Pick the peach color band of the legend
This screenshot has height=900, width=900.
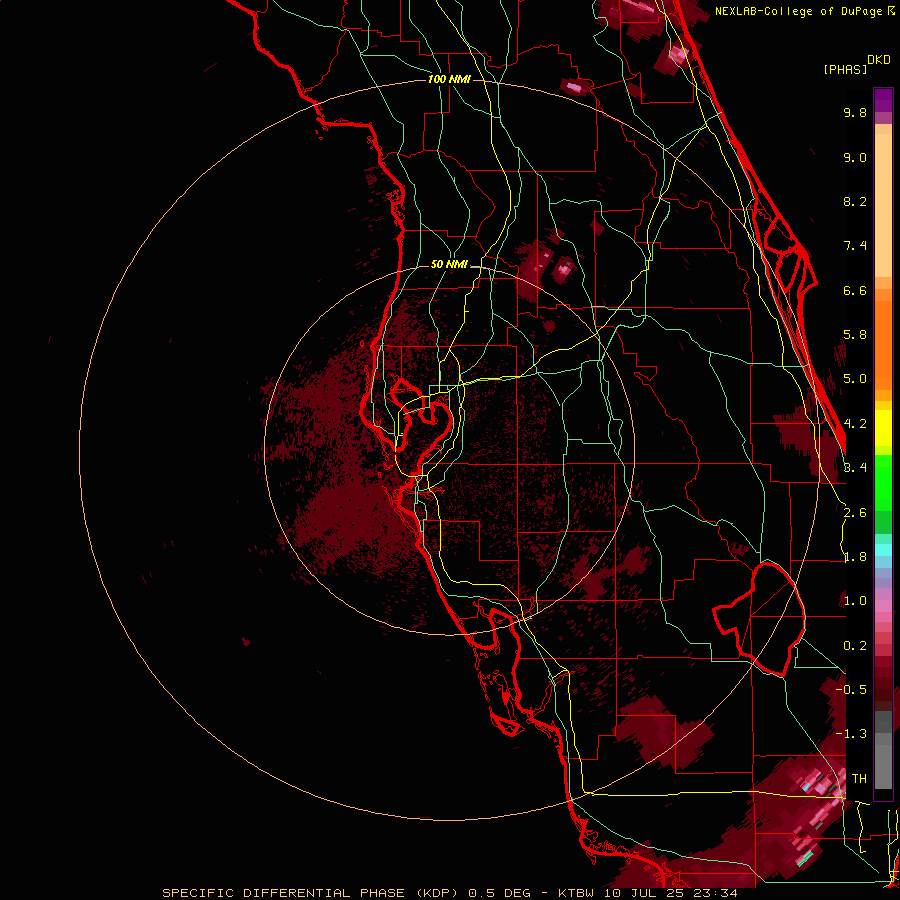click(883, 201)
